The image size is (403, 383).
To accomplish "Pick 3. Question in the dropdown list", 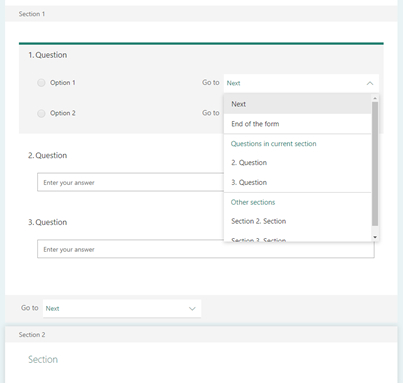I will pyautogui.click(x=297, y=182).
